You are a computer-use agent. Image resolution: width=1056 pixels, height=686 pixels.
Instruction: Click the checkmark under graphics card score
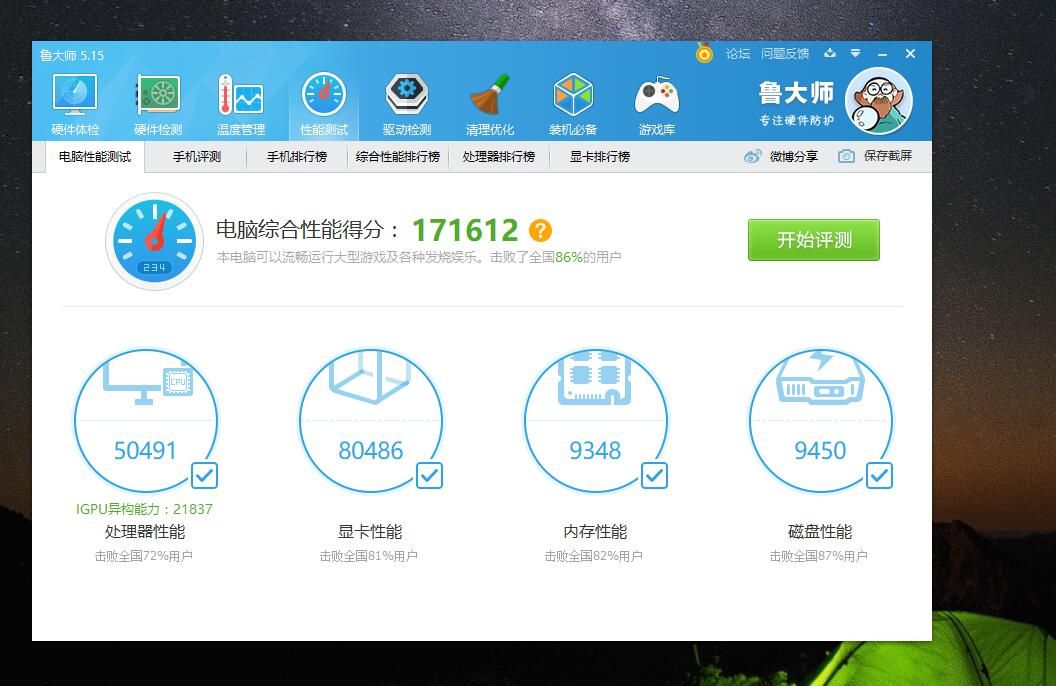(429, 476)
